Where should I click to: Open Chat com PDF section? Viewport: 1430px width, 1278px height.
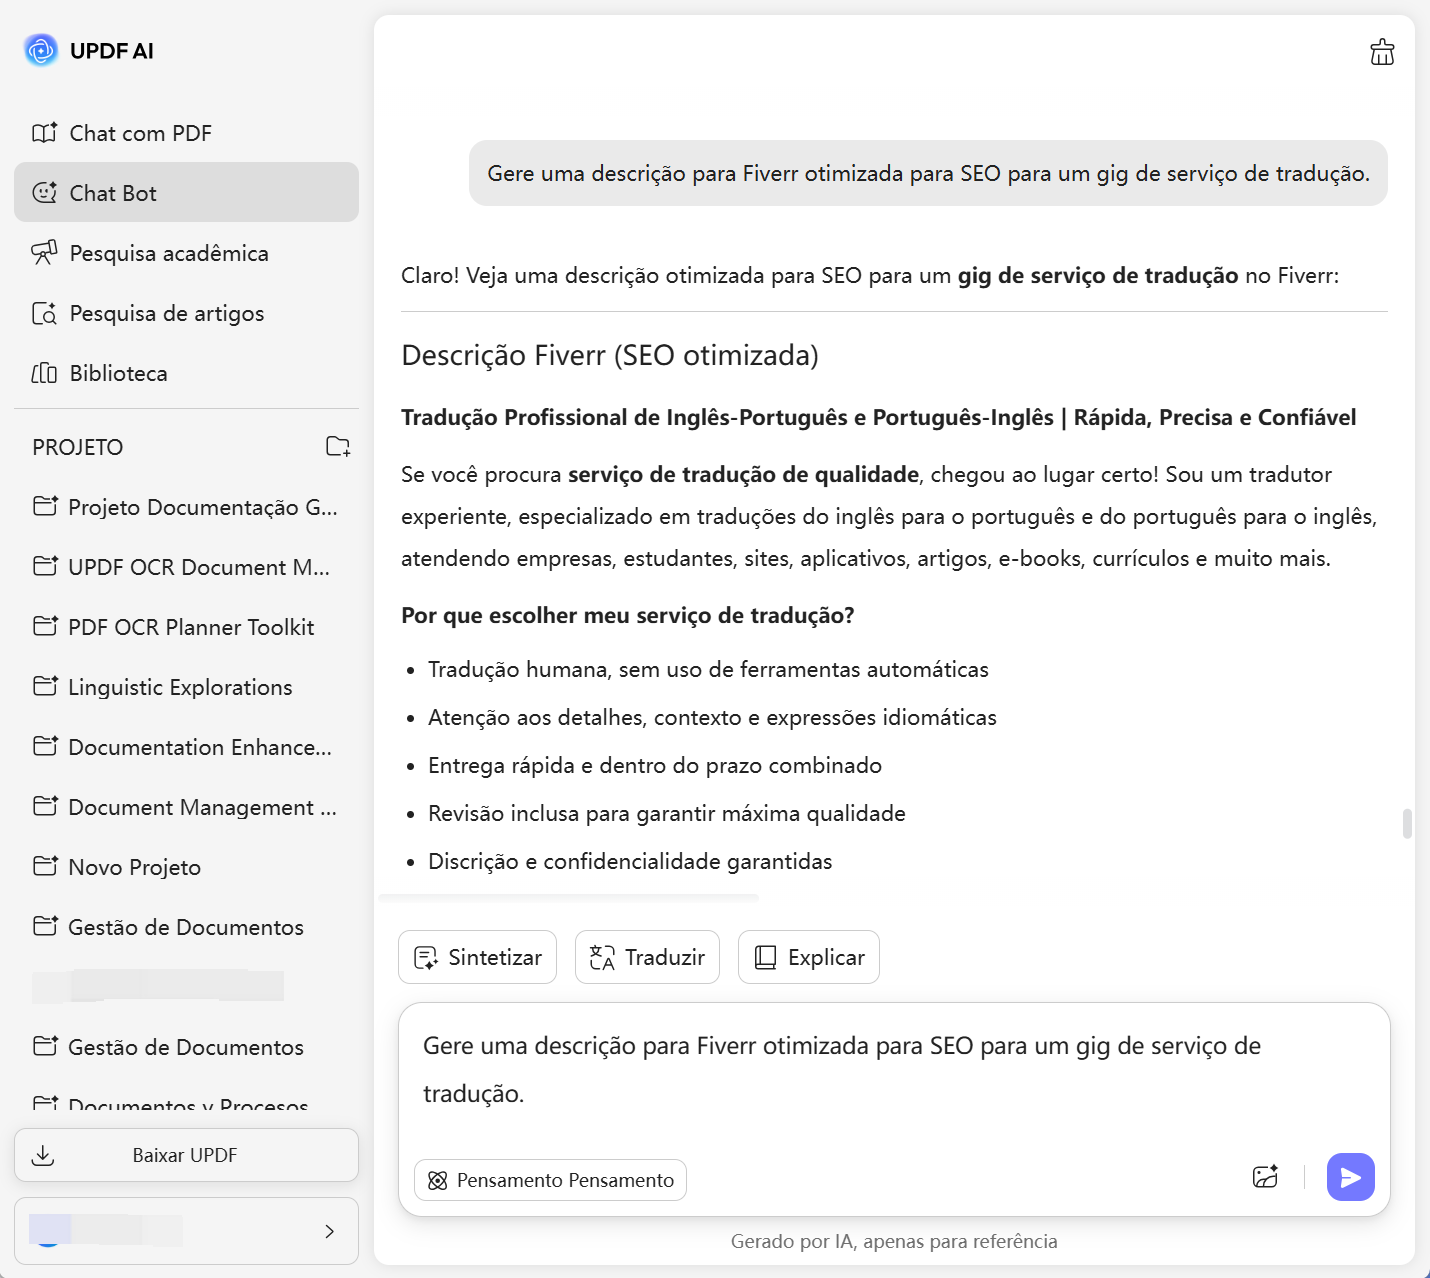point(140,133)
